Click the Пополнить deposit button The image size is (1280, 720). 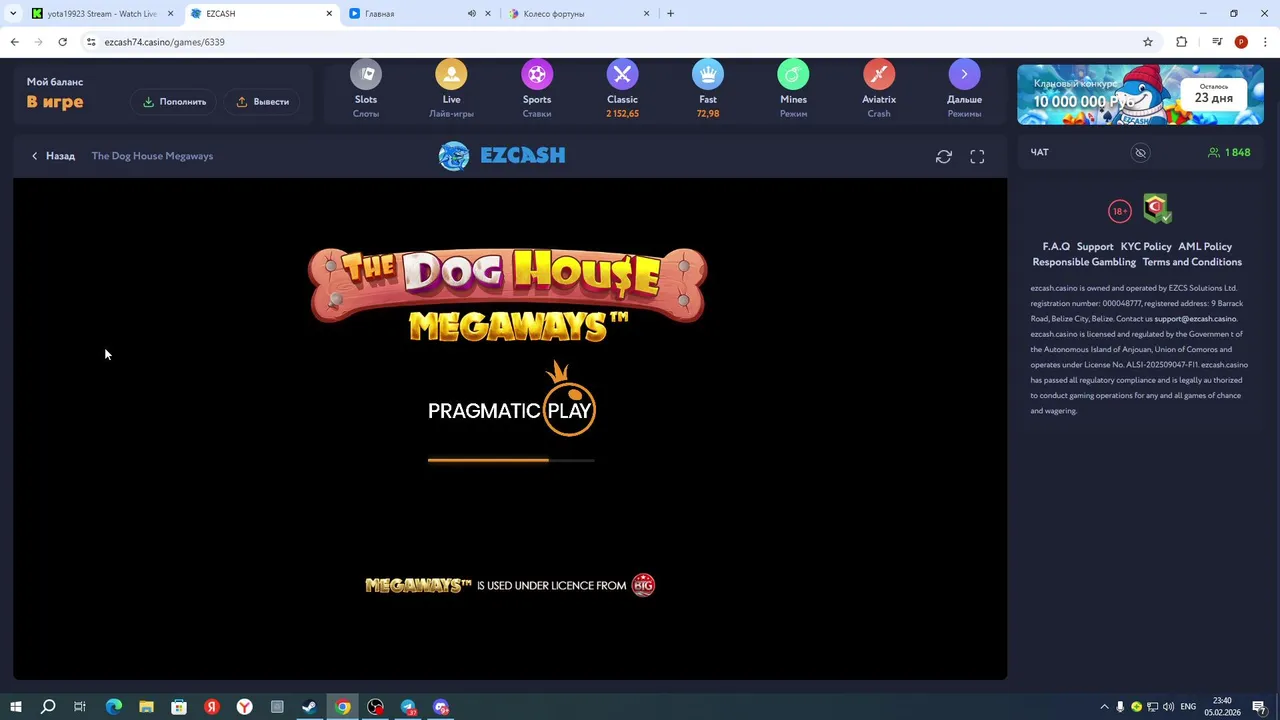[x=174, y=101]
